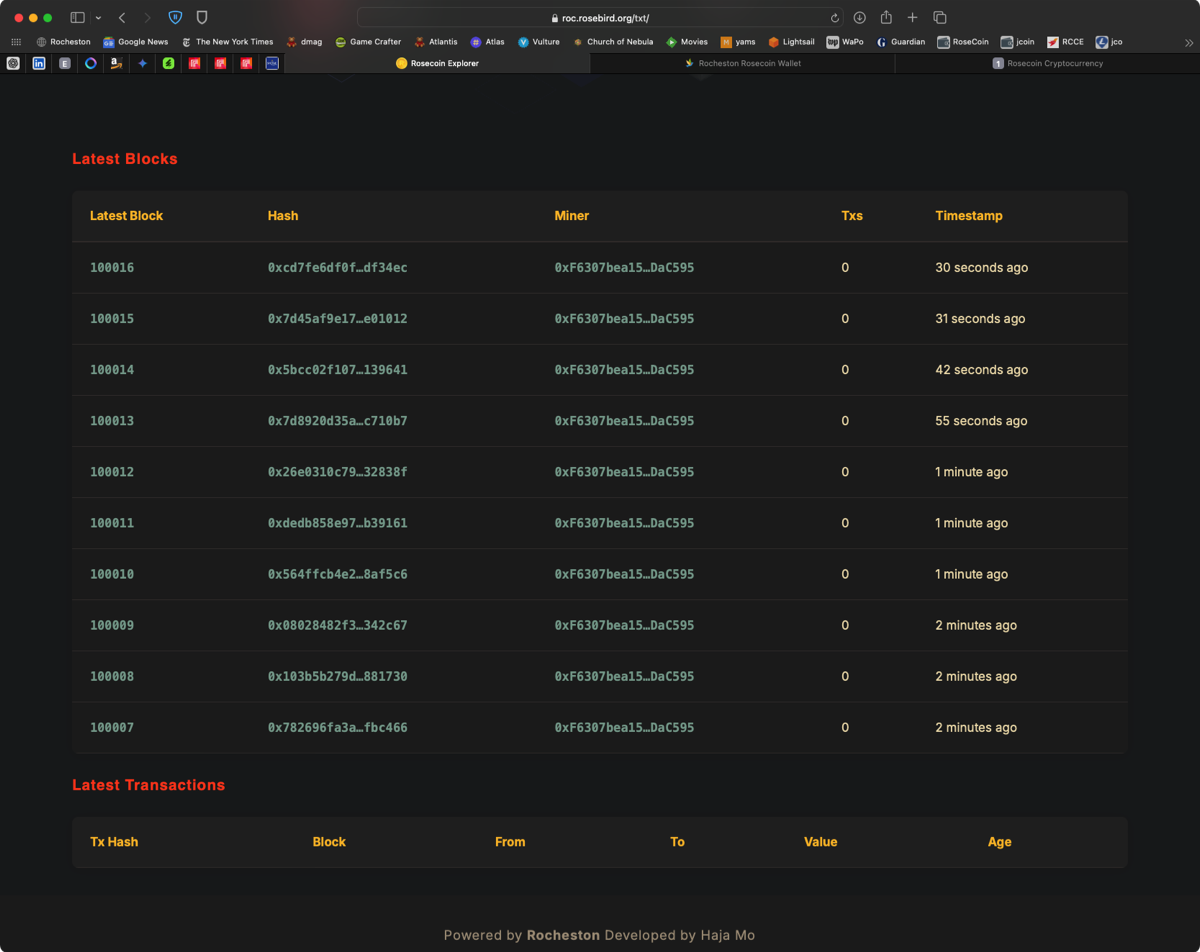Open the RoseCoin bookmark
This screenshot has height=952, width=1200.
click(963, 42)
